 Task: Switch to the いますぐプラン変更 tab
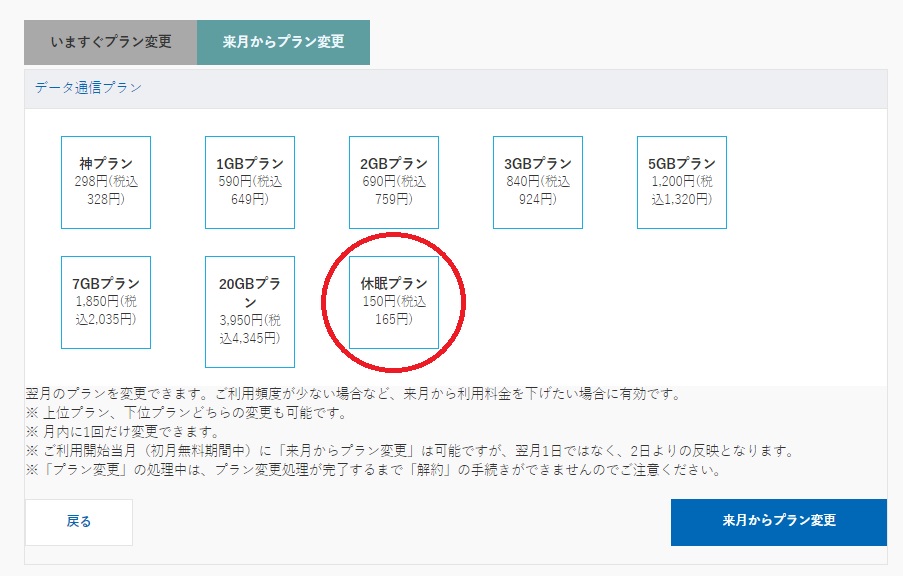(111, 43)
